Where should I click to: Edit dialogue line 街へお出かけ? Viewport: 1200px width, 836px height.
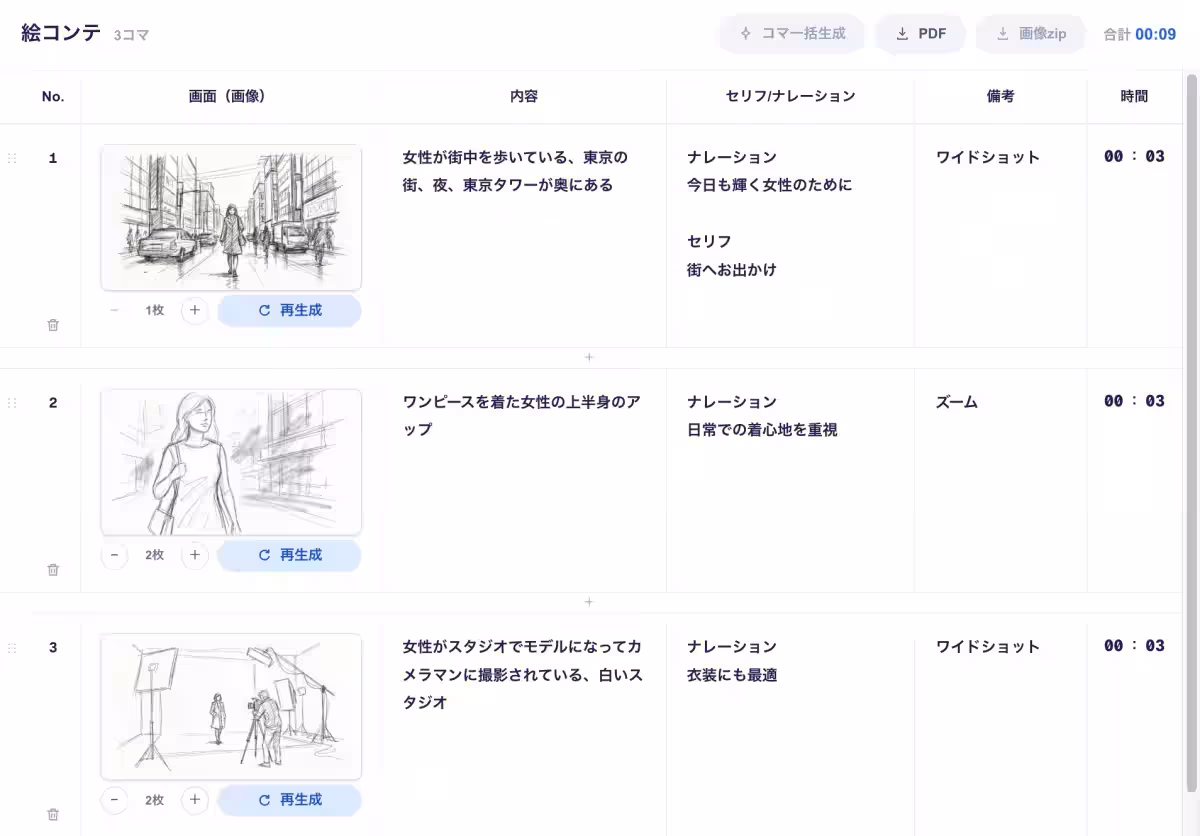coord(732,270)
